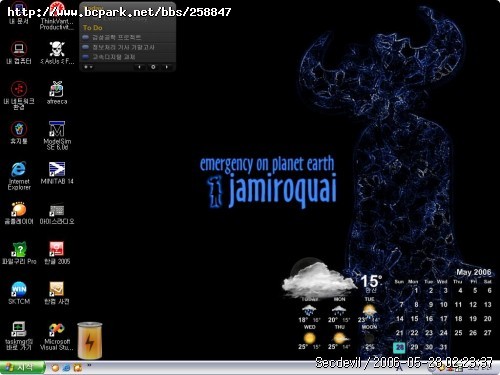
Task: Click center dot button in to-do widget
Action: pos(153,67)
